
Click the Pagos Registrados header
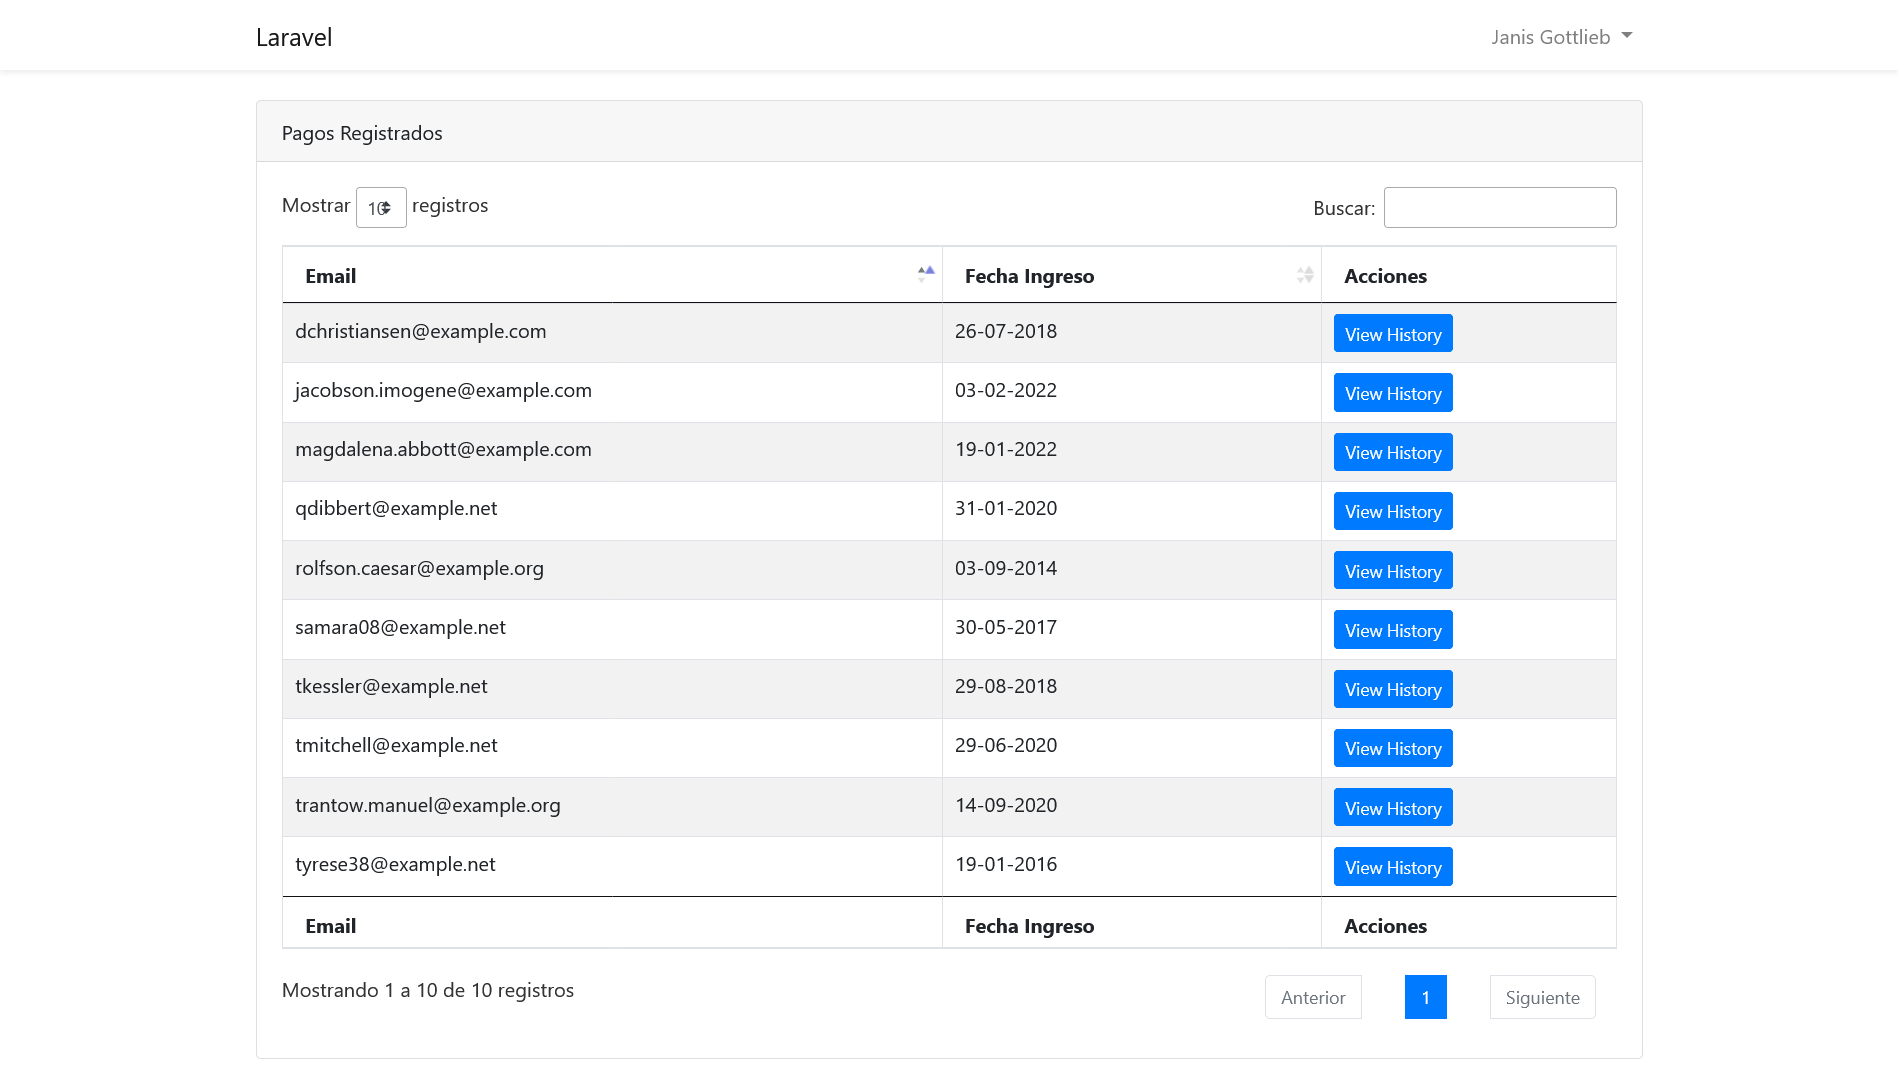click(x=362, y=132)
